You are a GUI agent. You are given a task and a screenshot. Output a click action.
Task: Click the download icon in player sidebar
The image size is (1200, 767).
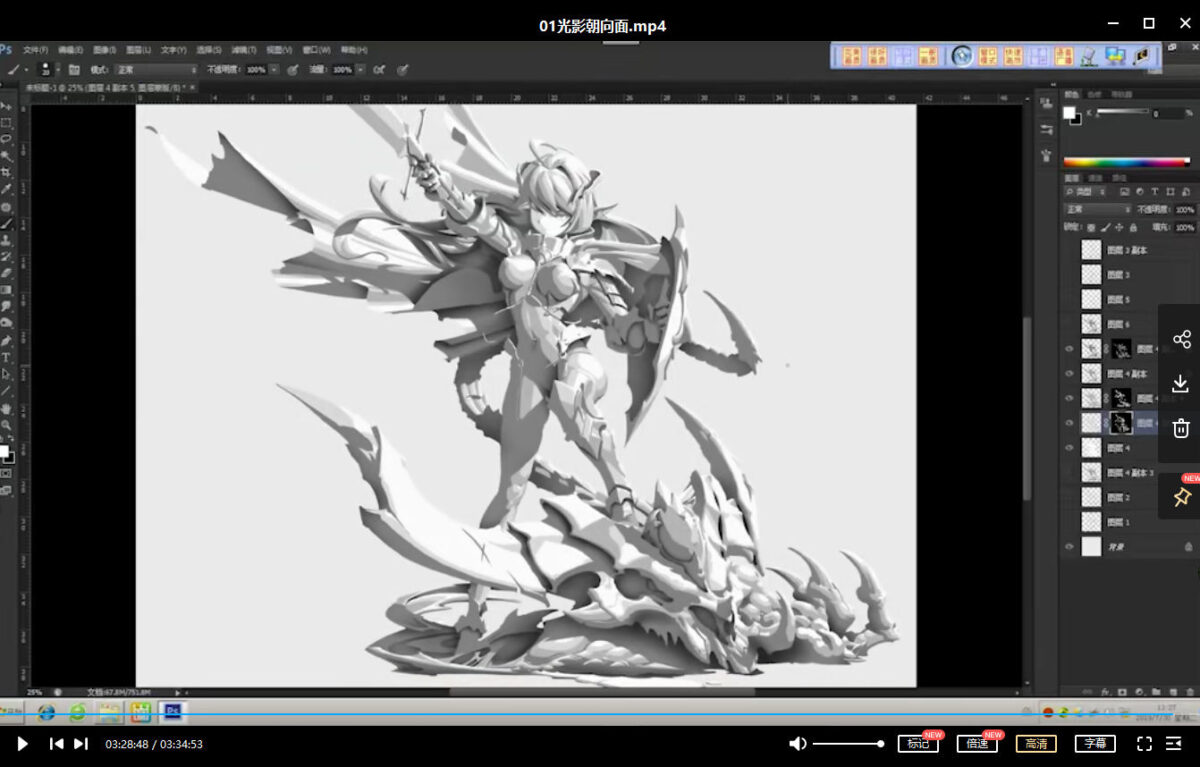(1181, 384)
